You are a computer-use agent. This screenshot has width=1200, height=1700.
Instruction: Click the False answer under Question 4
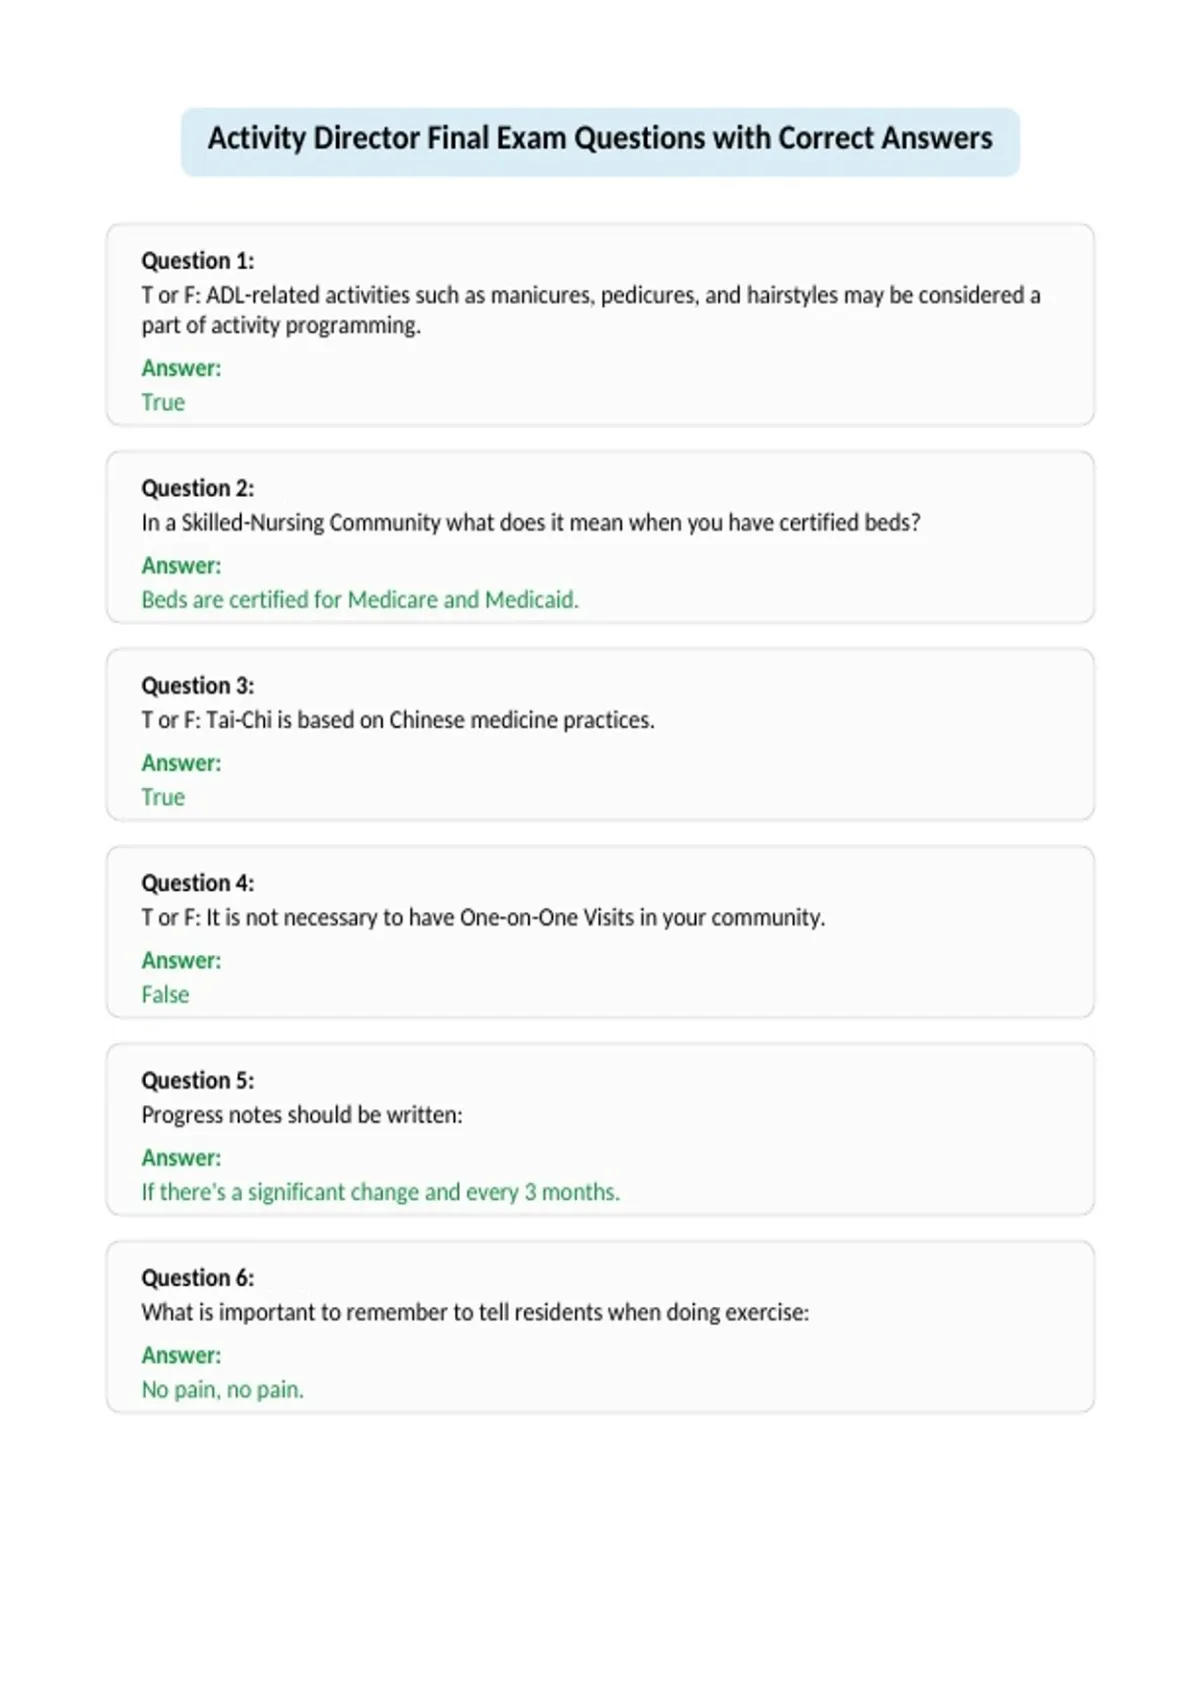coord(165,994)
